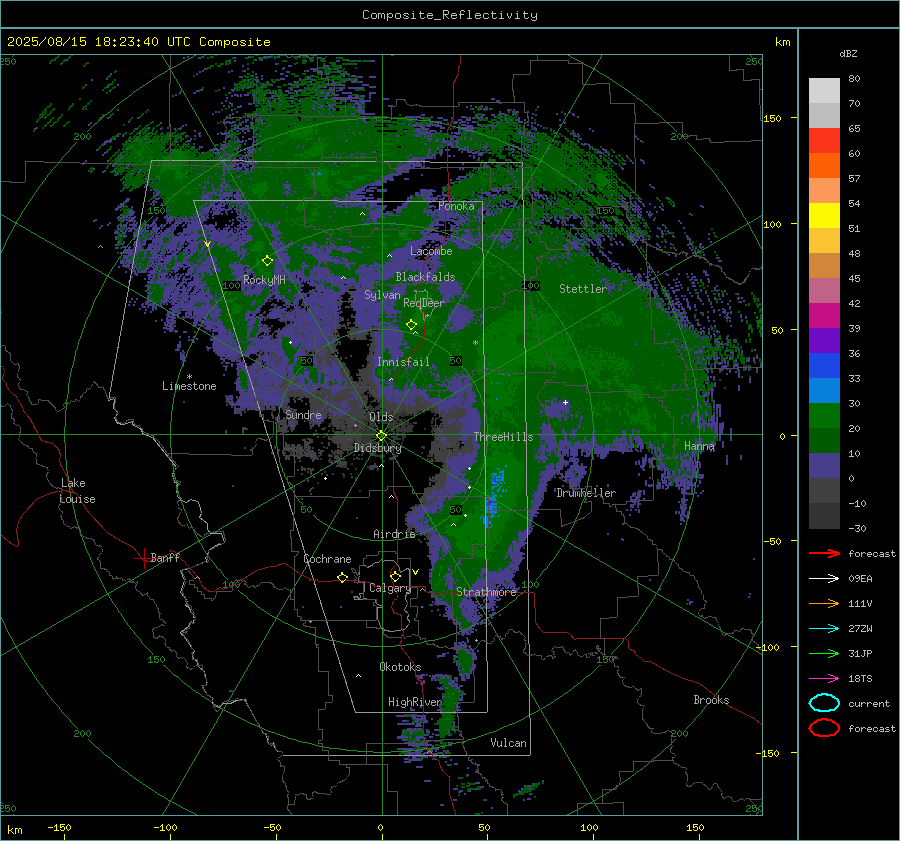Viewport: 900px width, 841px height.
Task: Click the Calgary city label
Action: pos(390,588)
